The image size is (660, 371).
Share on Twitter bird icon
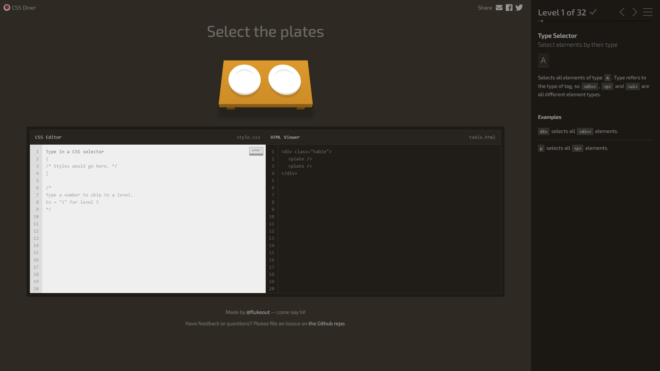[519, 8]
